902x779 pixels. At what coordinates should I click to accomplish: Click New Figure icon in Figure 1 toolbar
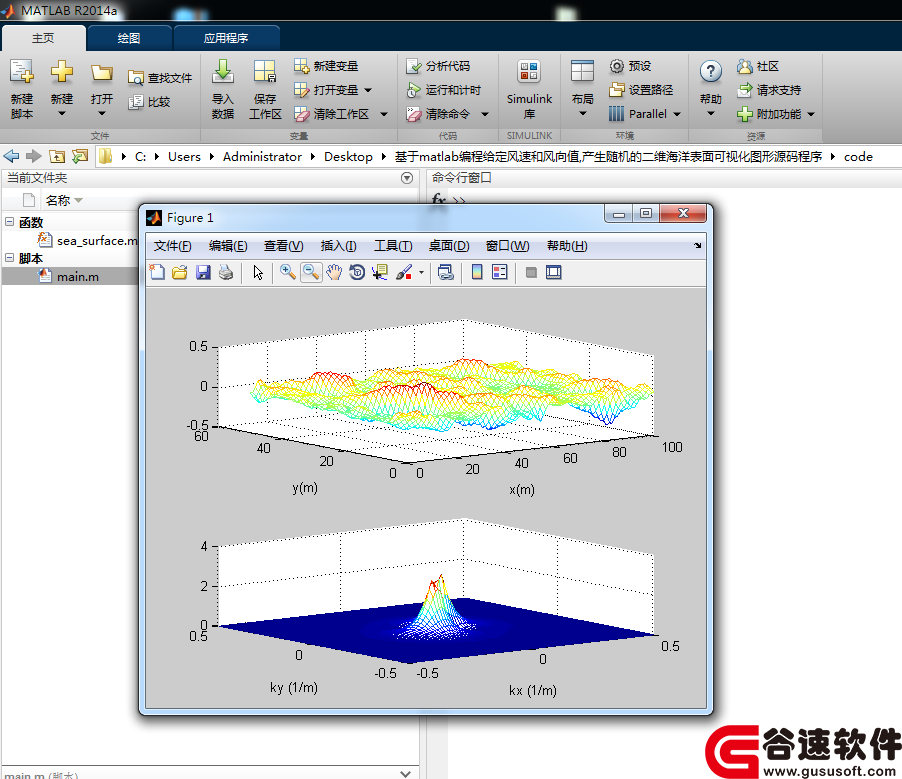click(157, 272)
